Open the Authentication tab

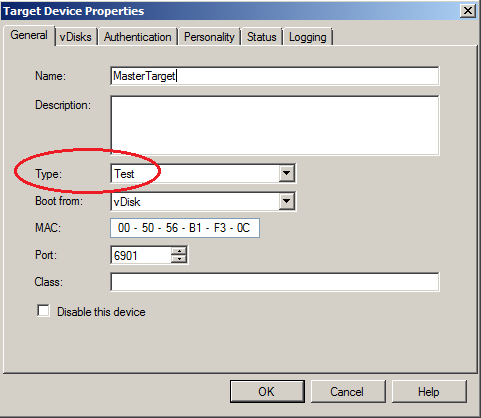coord(138,37)
